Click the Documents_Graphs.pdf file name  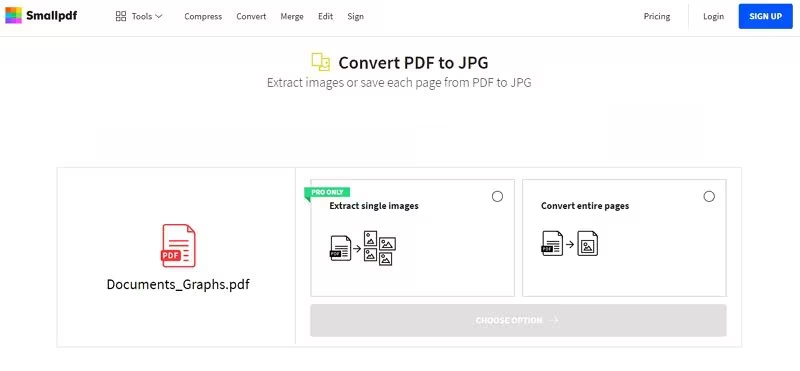178,284
